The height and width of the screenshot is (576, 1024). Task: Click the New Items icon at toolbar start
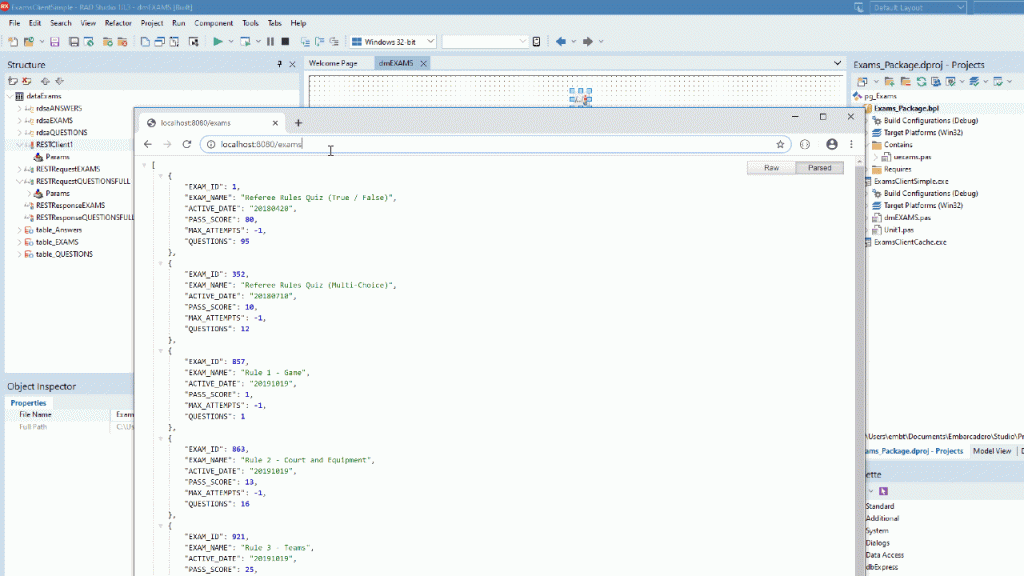coord(13,42)
